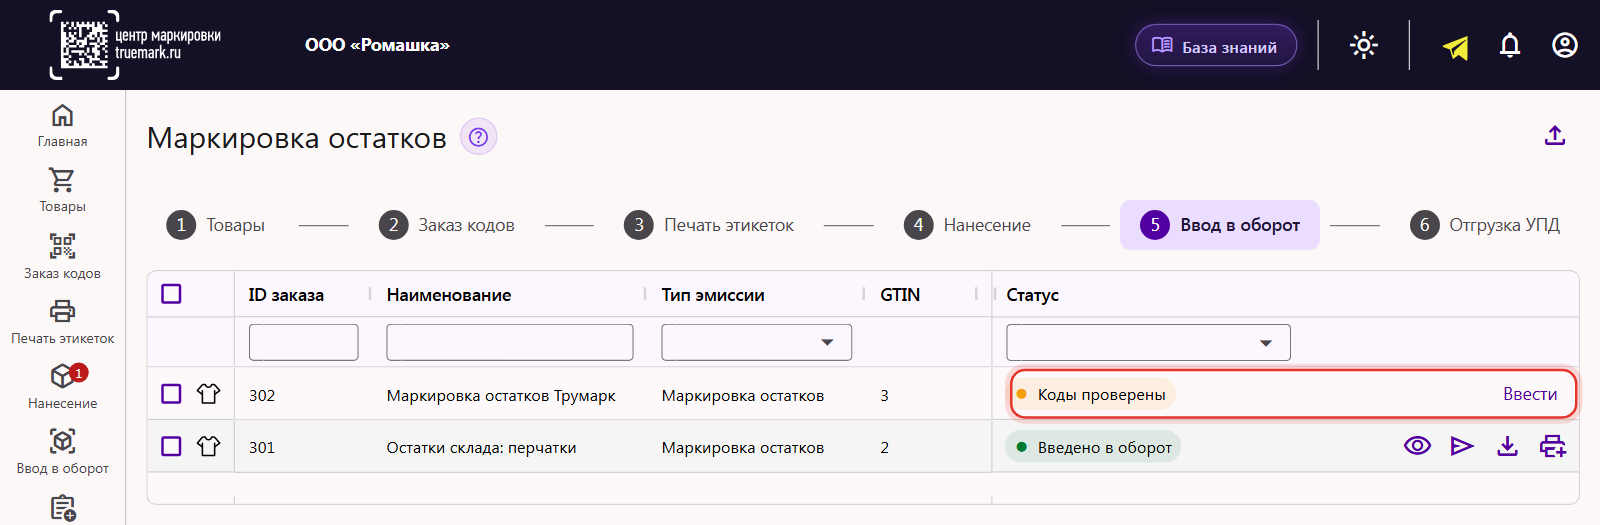This screenshot has height=525, width=1600.
Task: Click order ID 301 cell
Action: click(262, 448)
